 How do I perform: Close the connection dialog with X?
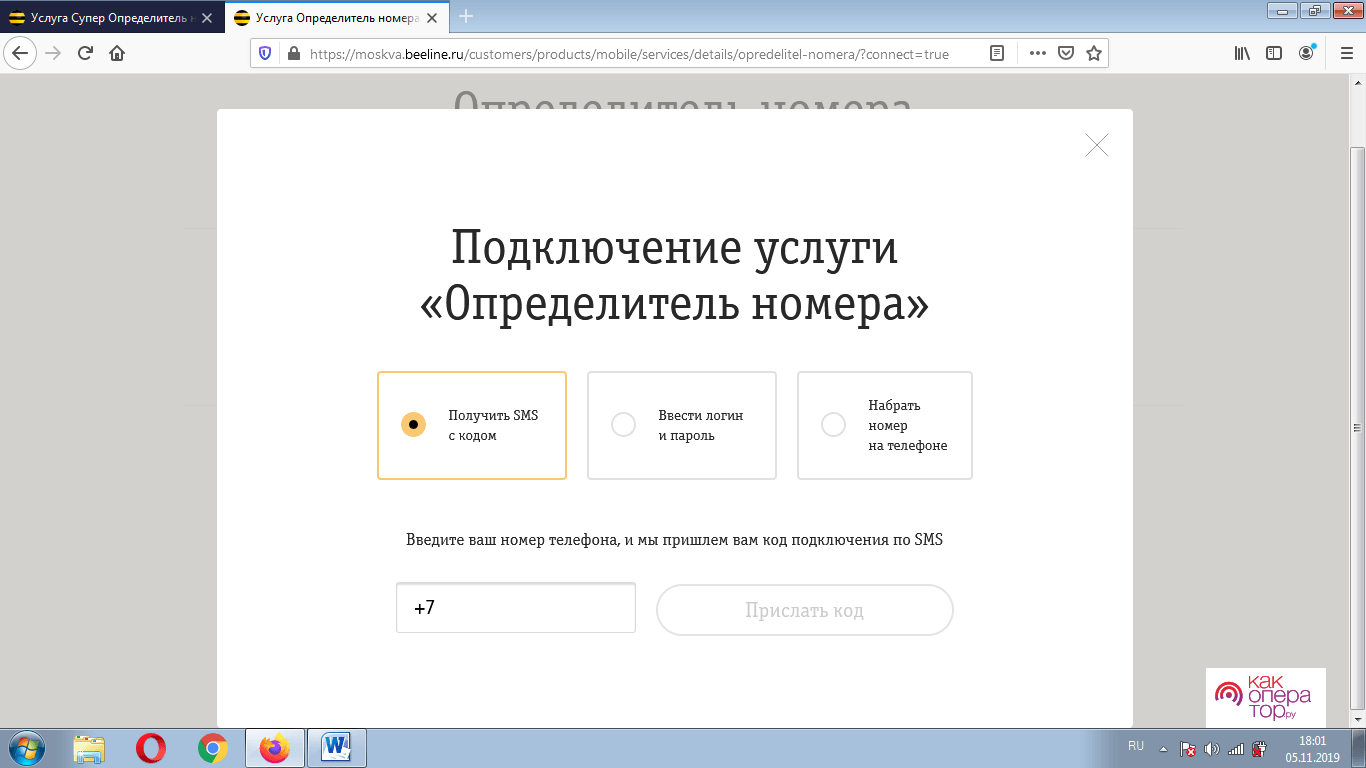1097,145
